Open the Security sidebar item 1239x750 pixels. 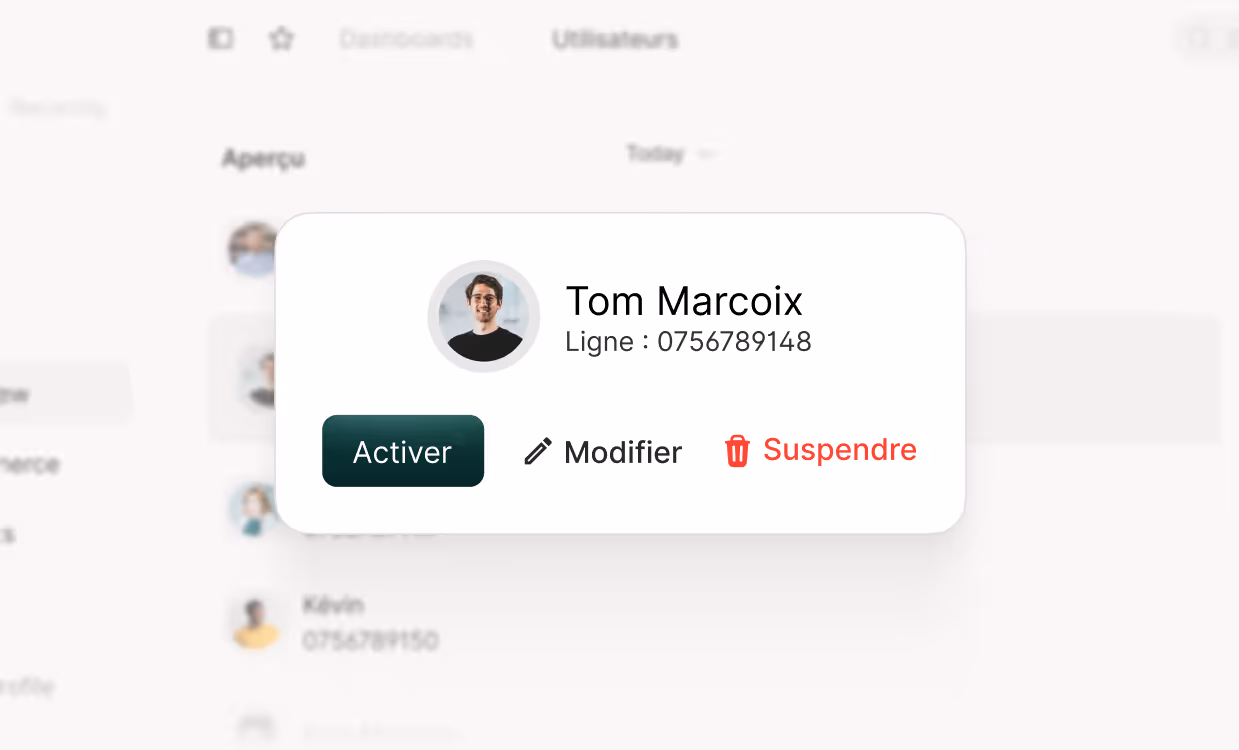57,108
